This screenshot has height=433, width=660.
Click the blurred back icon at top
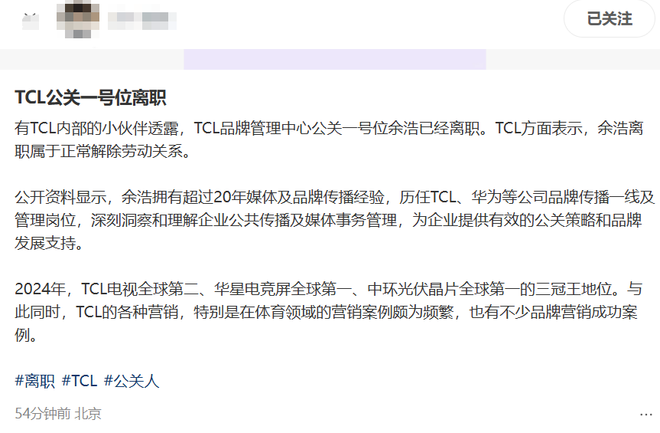coord(30,21)
